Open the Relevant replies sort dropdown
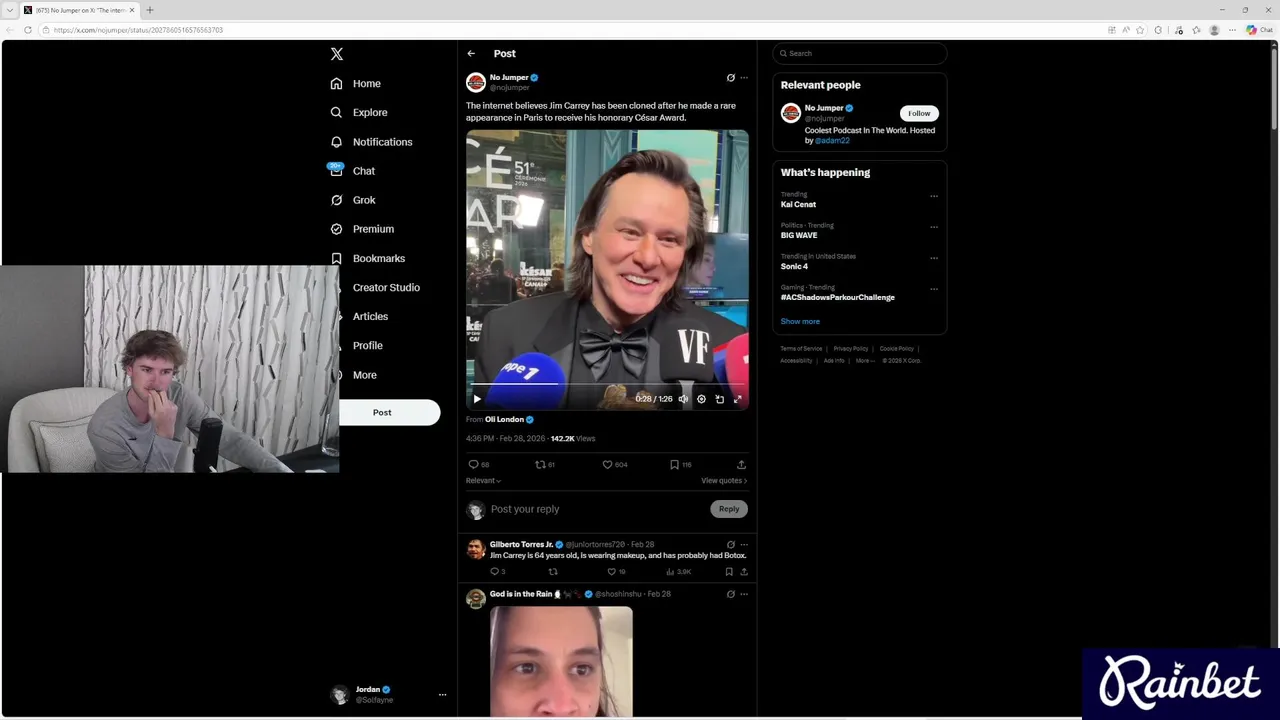 [483, 481]
